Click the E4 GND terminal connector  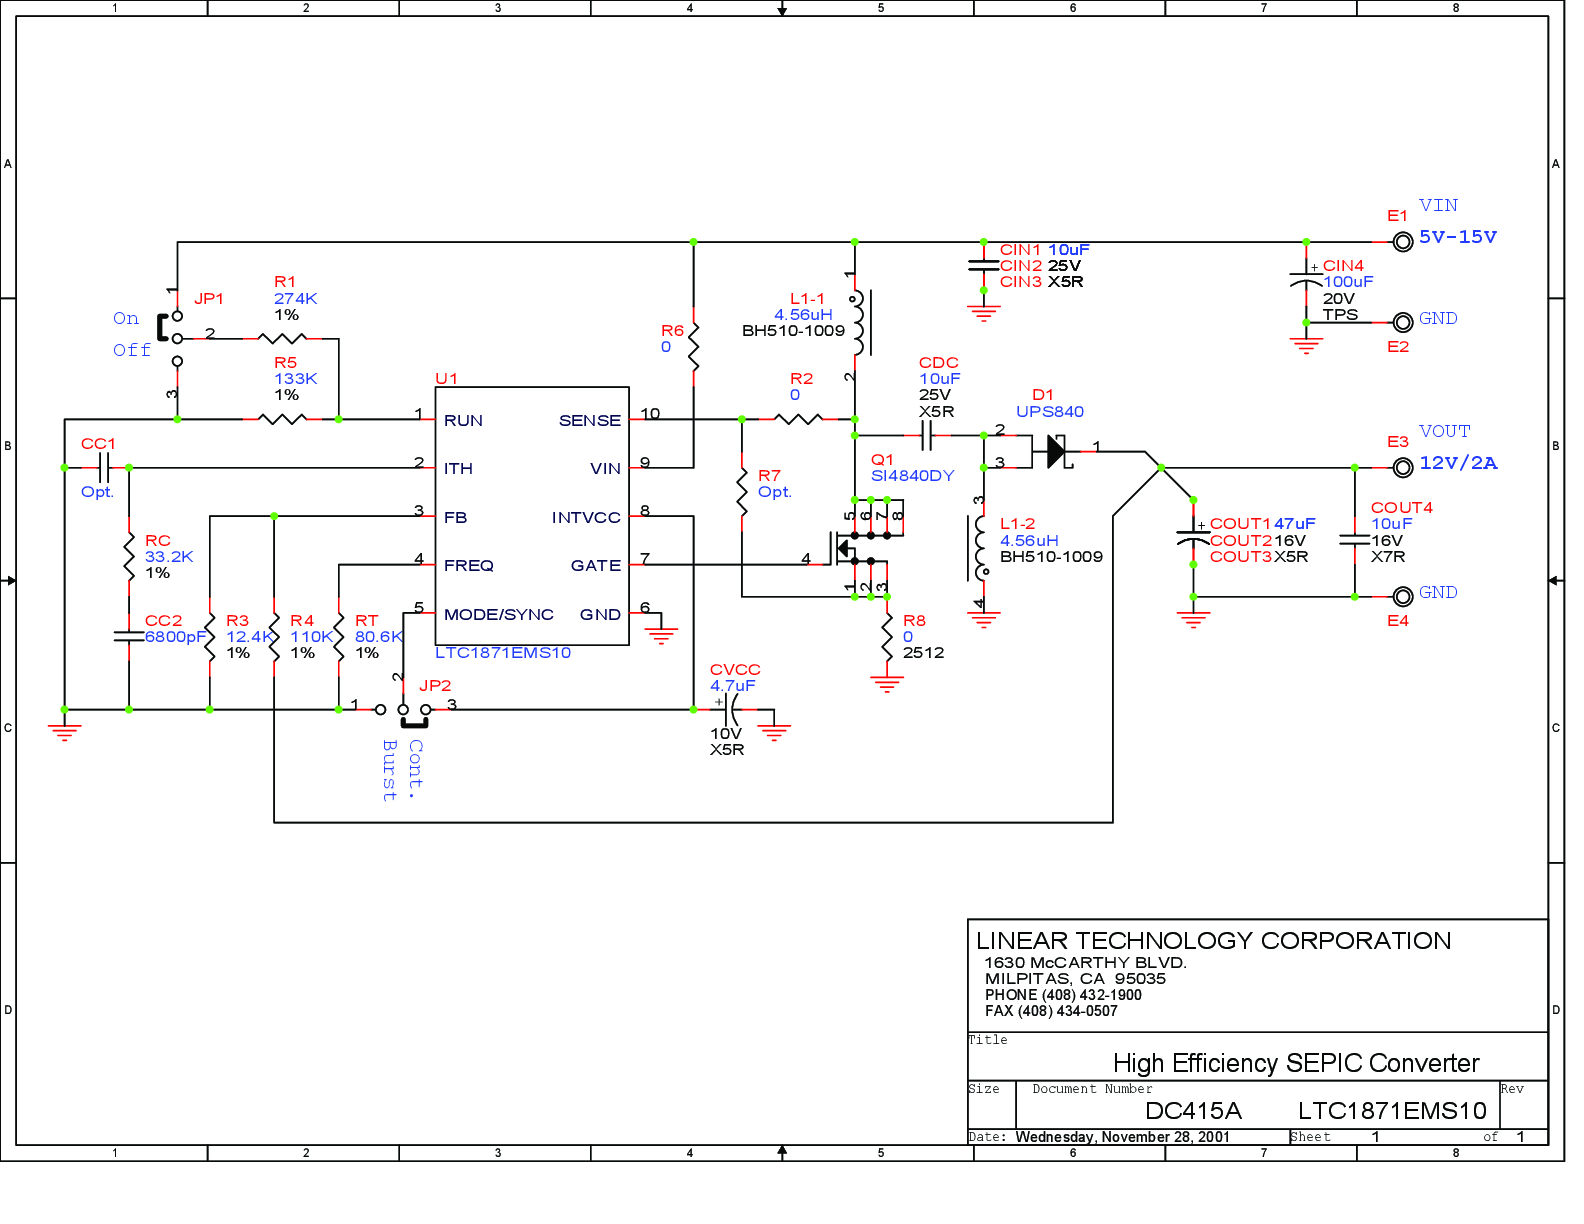point(1403,597)
